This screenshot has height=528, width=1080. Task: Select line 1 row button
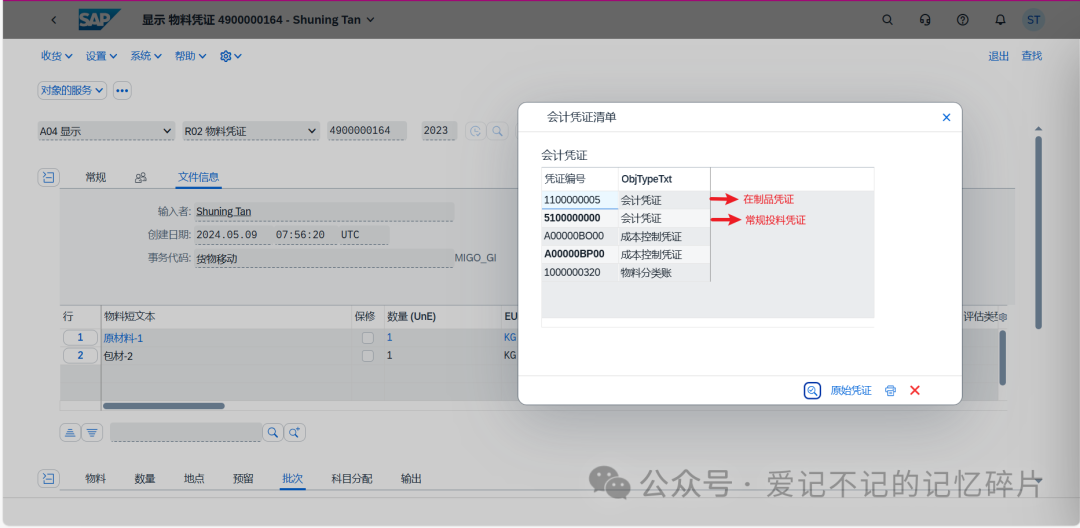(x=81, y=338)
